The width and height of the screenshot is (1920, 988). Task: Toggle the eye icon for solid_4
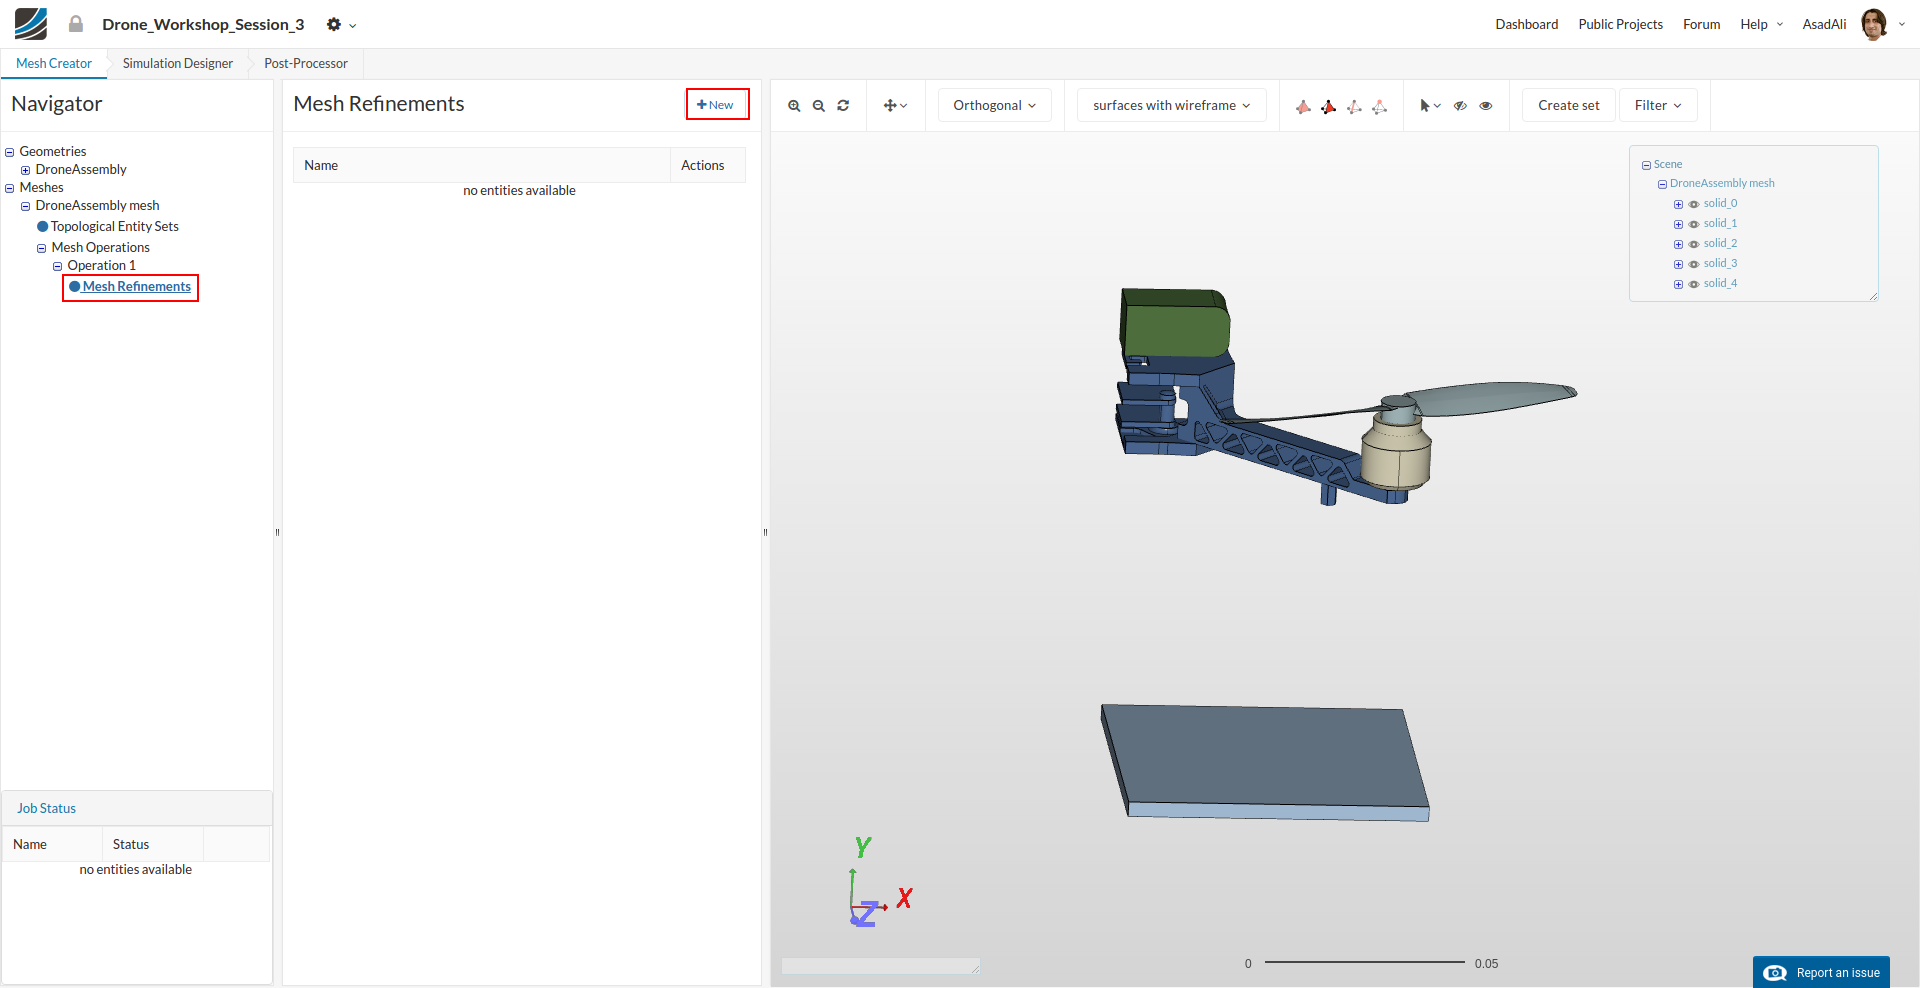click(x=1694, y=284)
